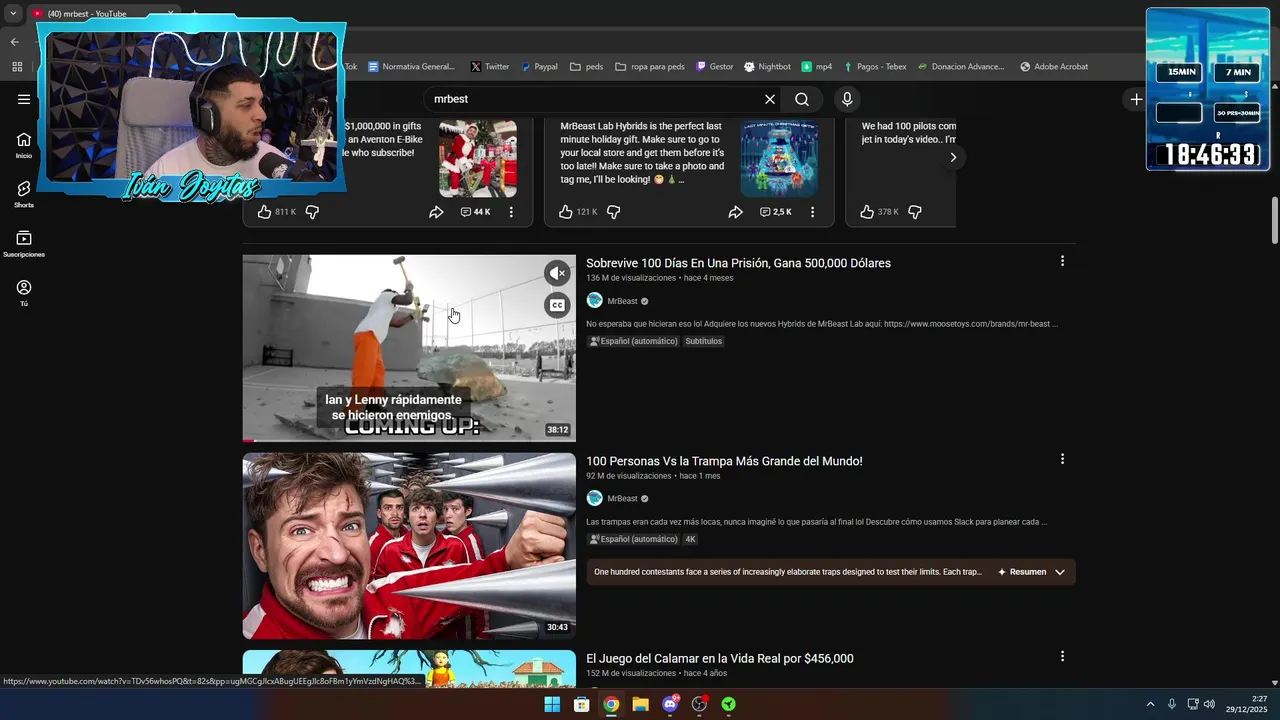Open the Gestor bookmark
Image resolution: width=1280 pixels, height=720 pixels.
715,67
